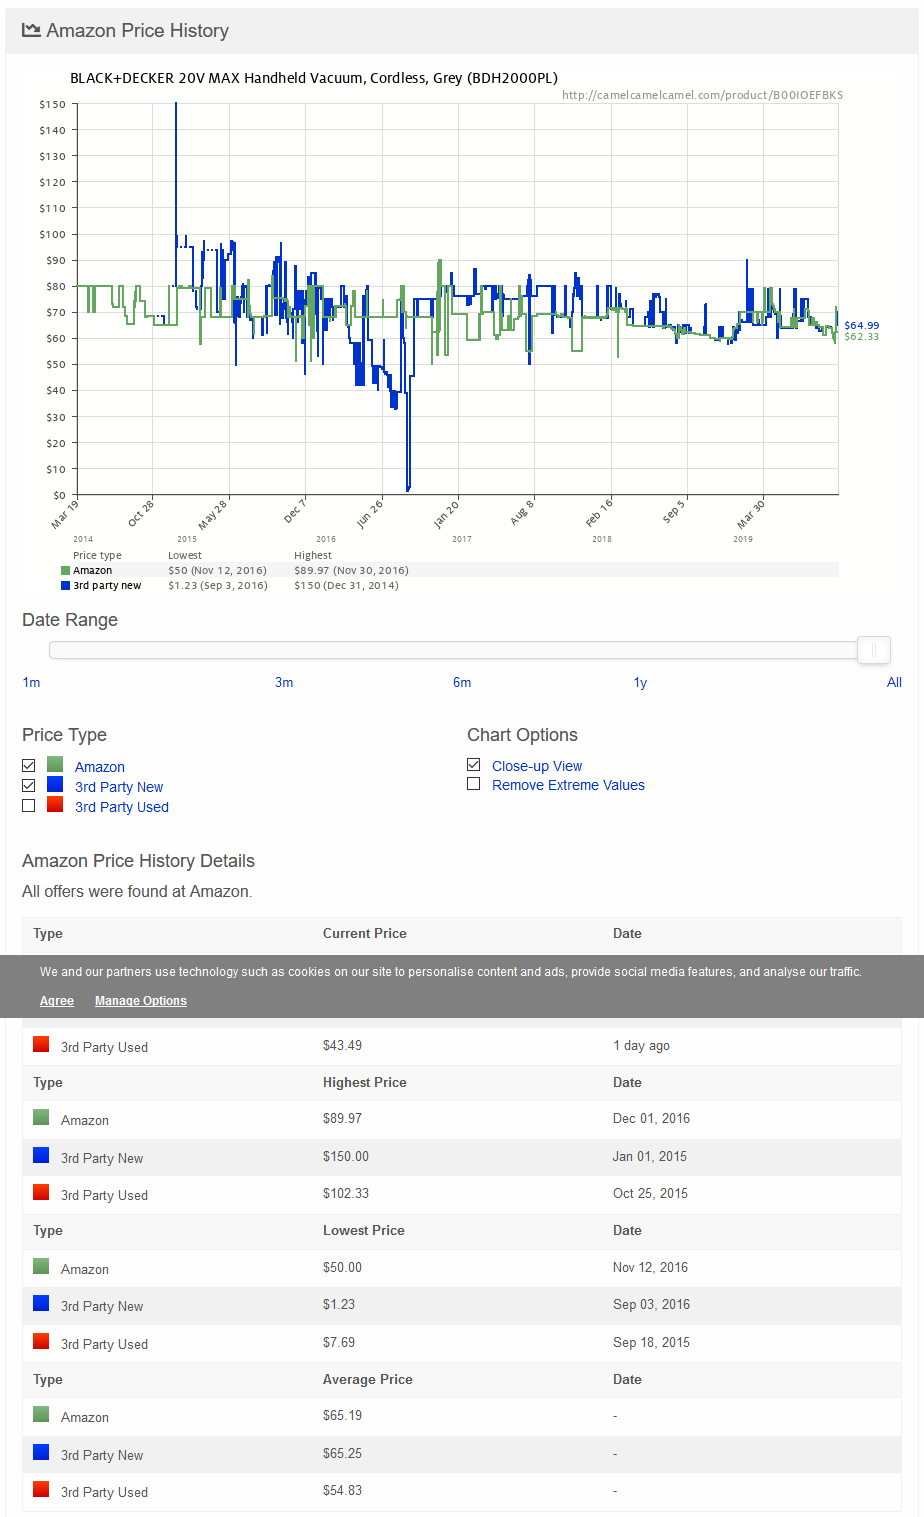Click blue 3rd Party New swatch in Price Type

pos(55,785)
